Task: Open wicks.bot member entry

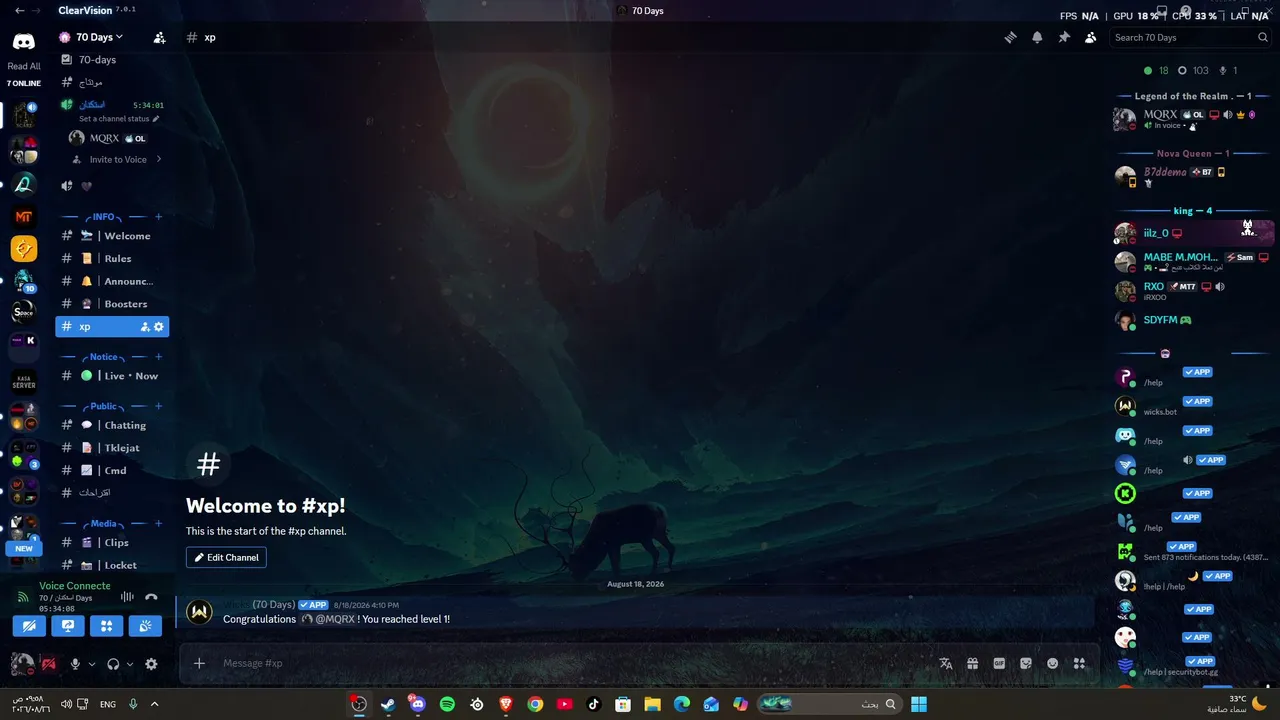Action: (x=1192, y=406)
